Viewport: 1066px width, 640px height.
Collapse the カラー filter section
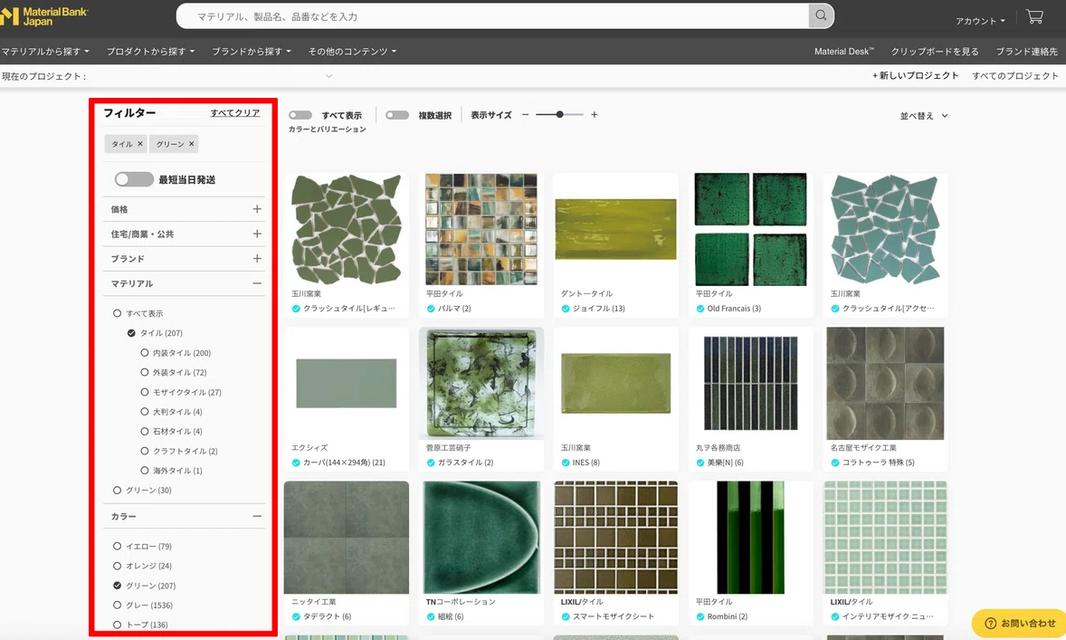pos(257,517)
